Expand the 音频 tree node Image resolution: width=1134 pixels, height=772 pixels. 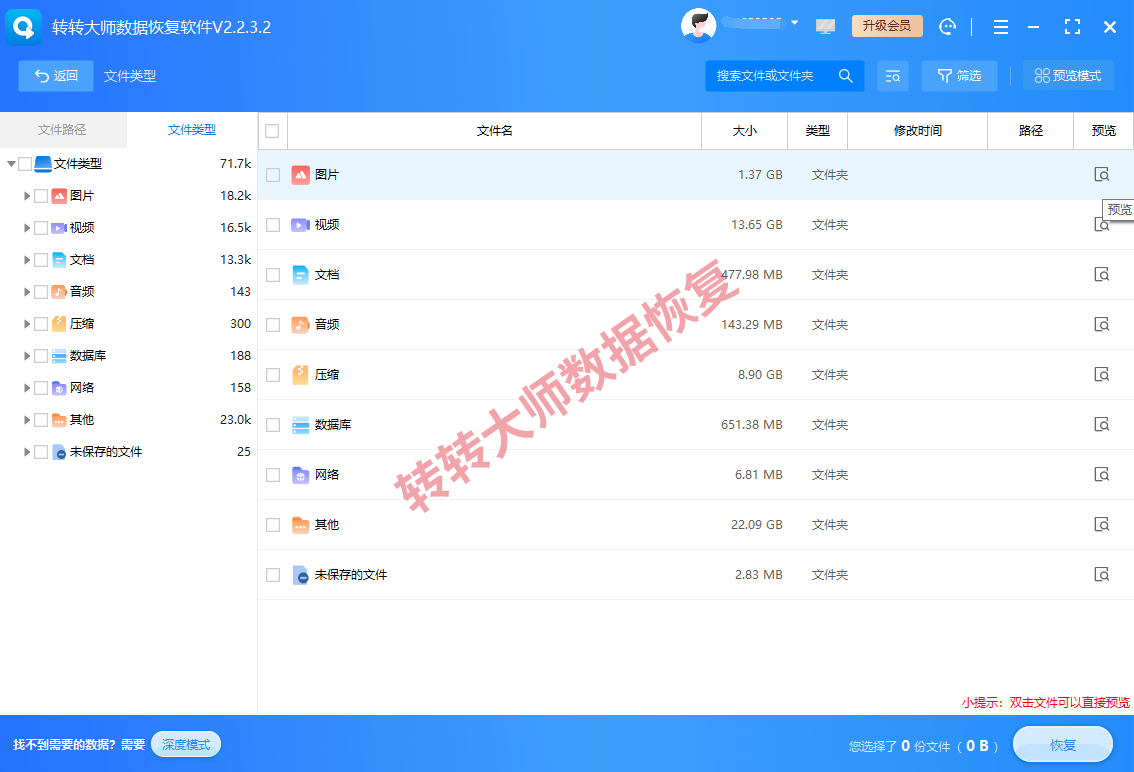point(27,292)
